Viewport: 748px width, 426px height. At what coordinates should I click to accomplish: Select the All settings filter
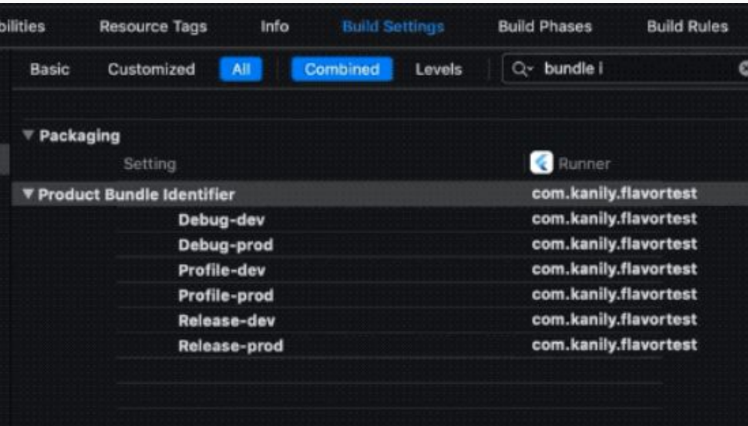pyautogui.click(x=240, y=70)
